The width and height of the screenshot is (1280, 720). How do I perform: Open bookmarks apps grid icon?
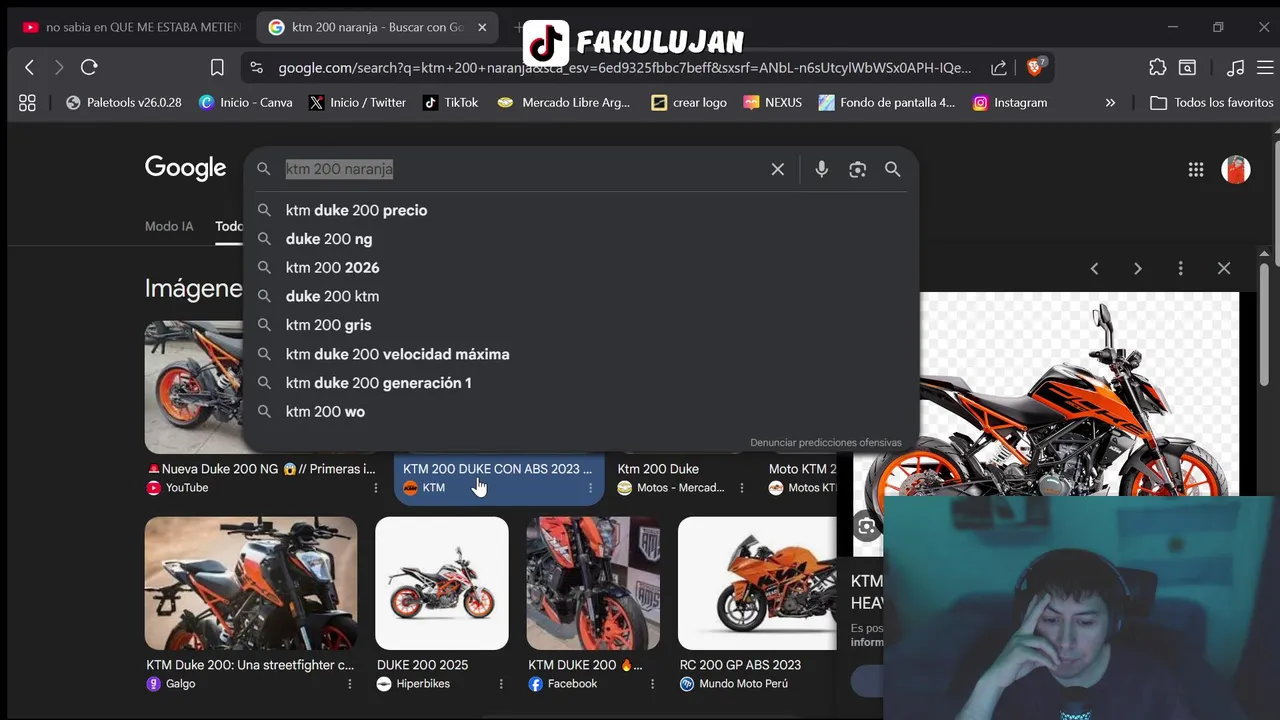point(27,102)
